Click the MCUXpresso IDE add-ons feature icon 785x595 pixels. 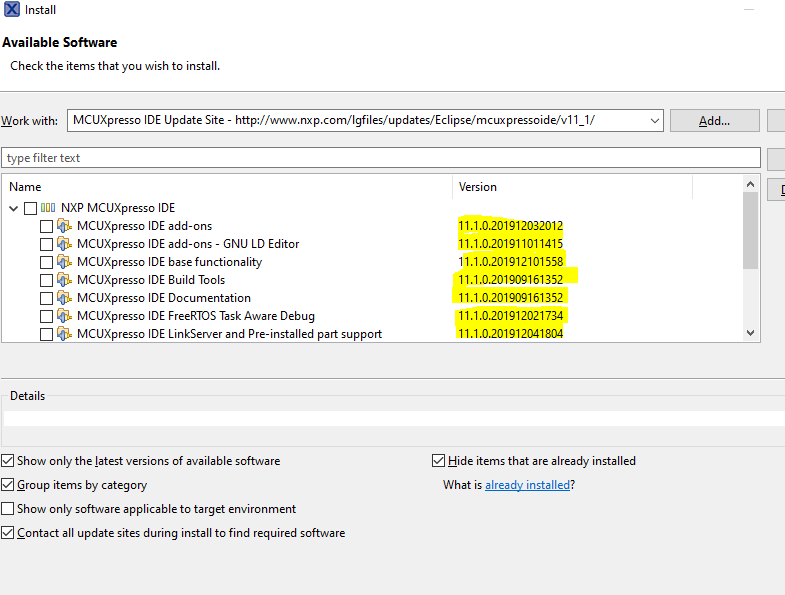(65, 226)
